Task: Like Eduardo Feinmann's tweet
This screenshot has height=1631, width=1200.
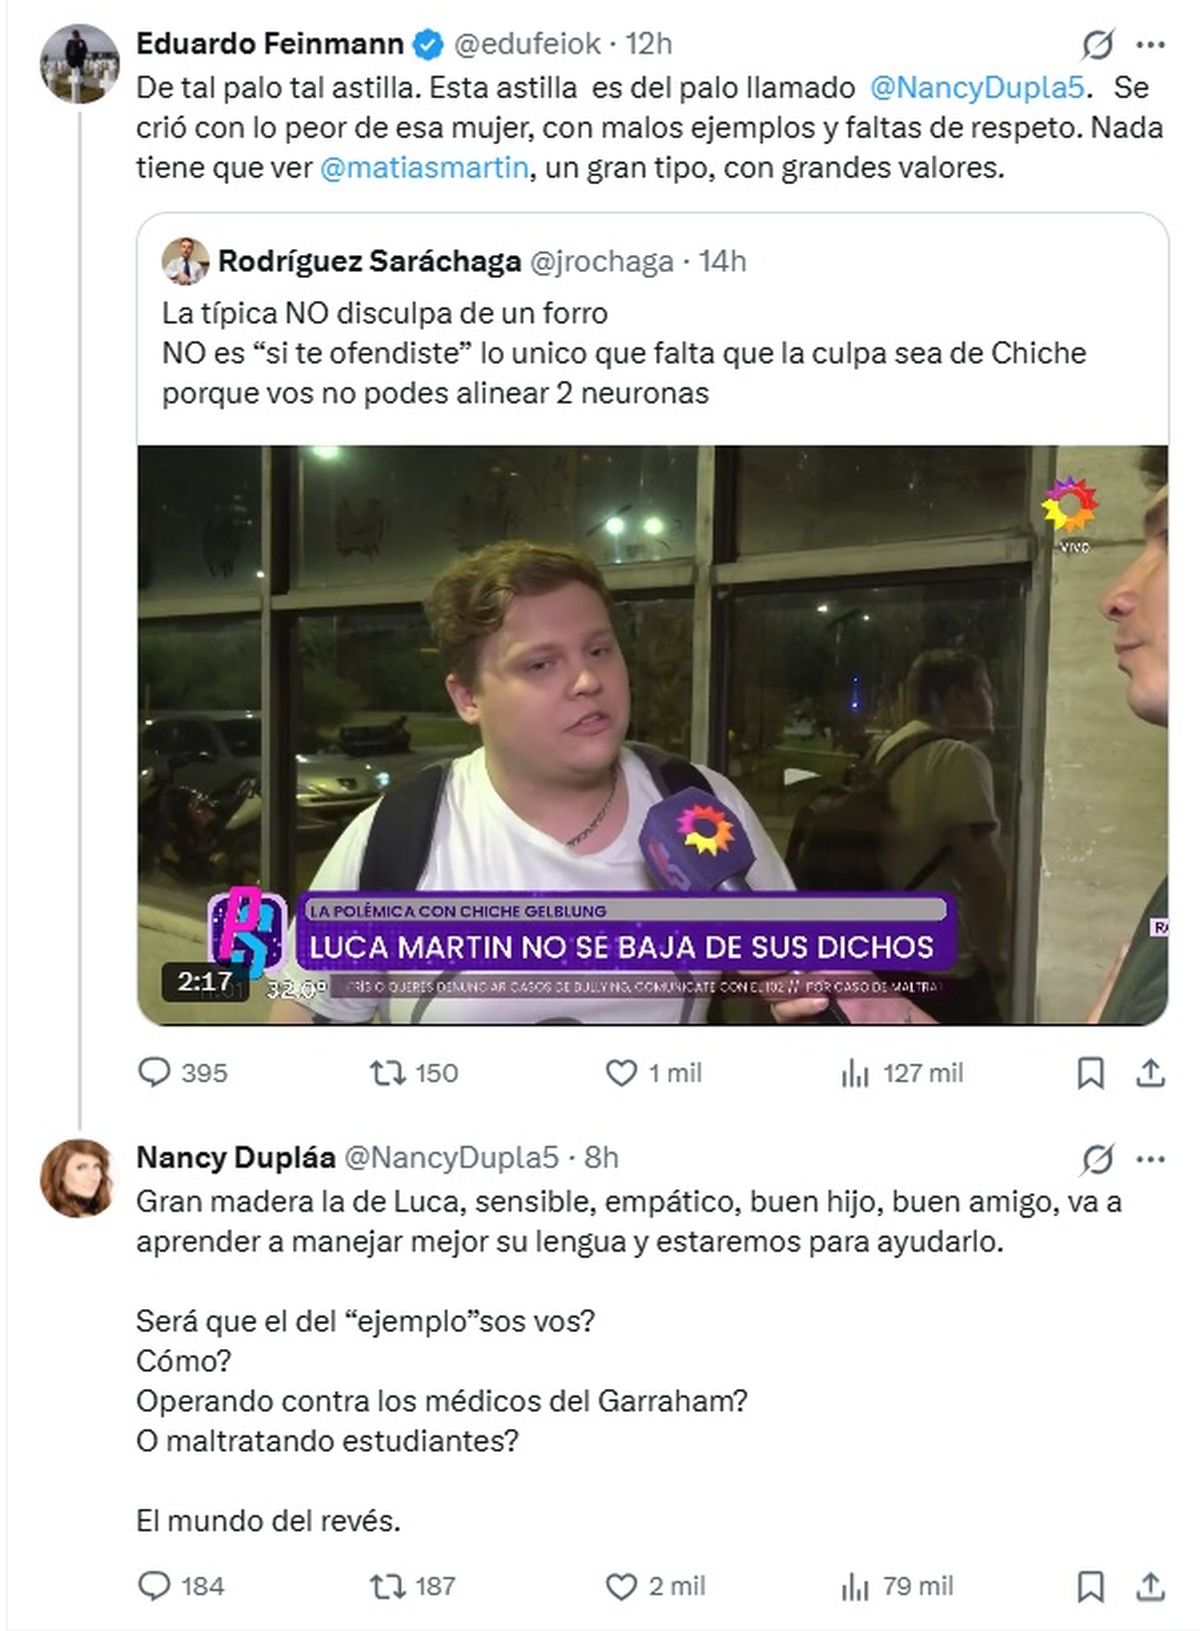Action: coord(621,1073)
